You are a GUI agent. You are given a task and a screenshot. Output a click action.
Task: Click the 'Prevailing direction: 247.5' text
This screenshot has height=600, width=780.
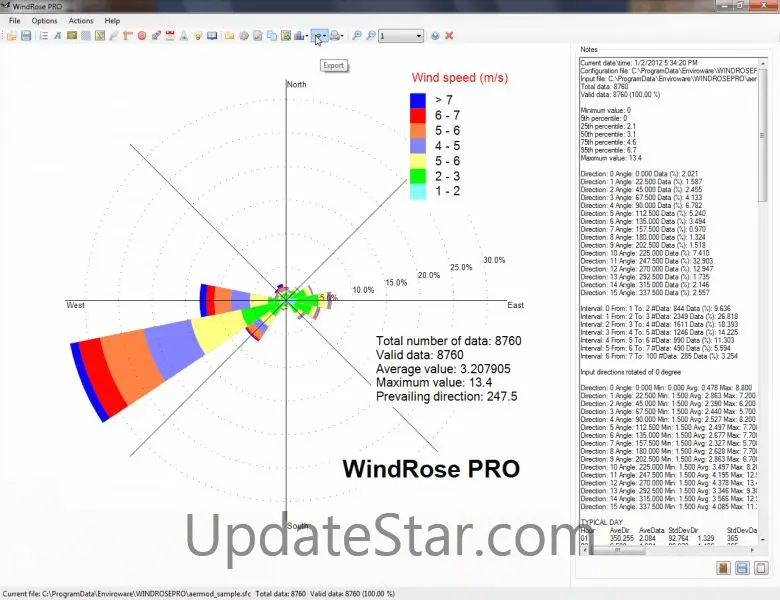coord(446,397)
